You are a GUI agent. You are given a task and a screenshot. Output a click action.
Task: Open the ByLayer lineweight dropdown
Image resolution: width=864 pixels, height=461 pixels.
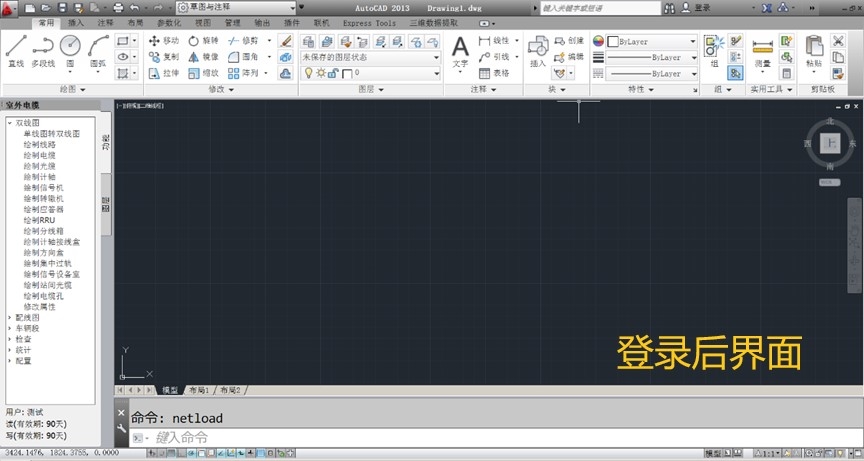[x=652, y=57]
